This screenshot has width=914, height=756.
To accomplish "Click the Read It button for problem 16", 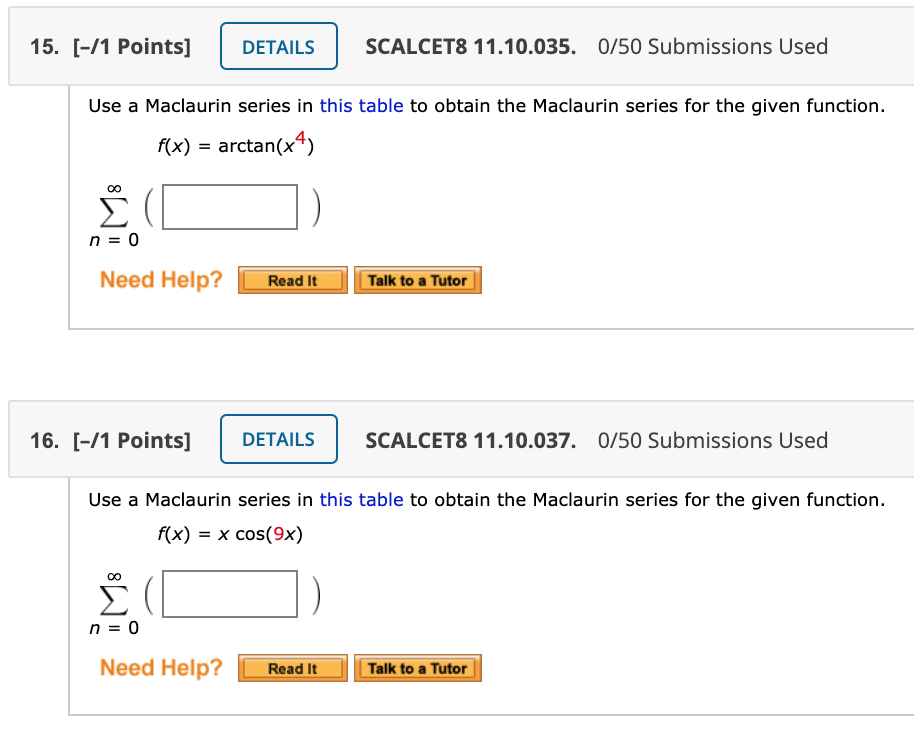I will tap(292, 668).
